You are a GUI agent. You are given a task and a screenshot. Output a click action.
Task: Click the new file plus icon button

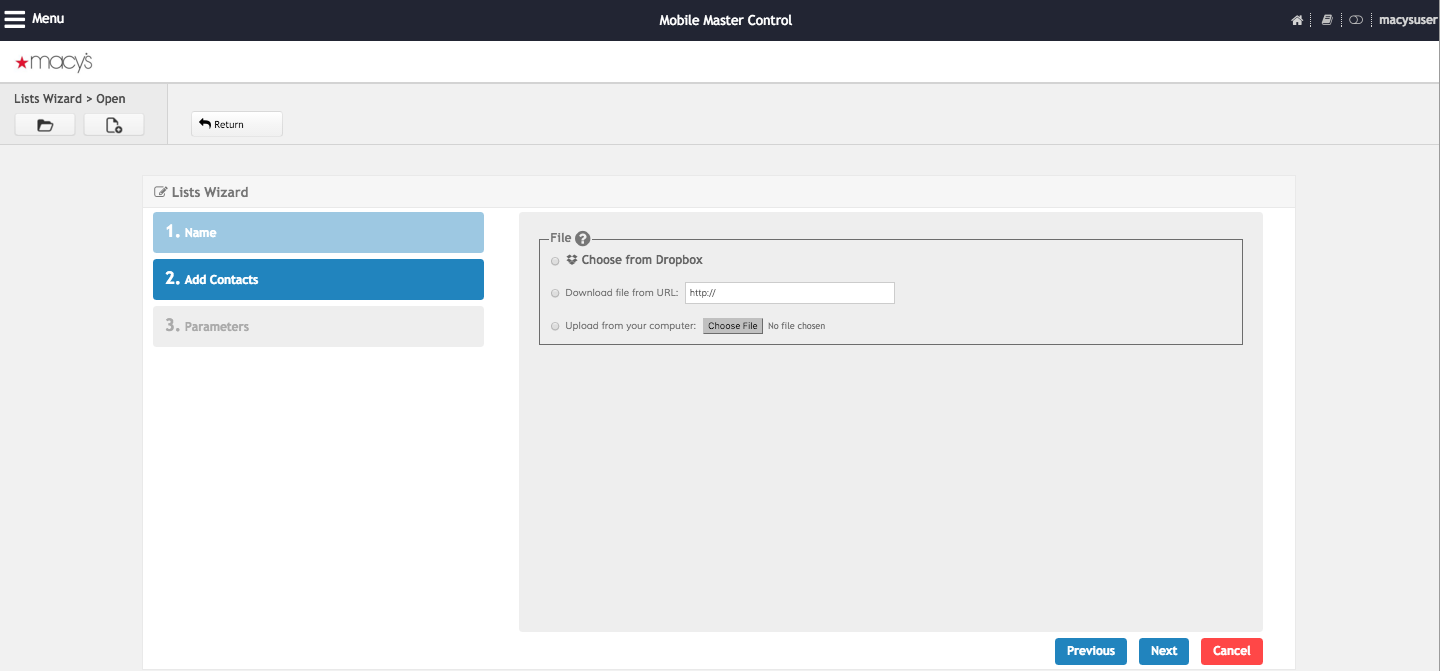(x=114, y=125)
